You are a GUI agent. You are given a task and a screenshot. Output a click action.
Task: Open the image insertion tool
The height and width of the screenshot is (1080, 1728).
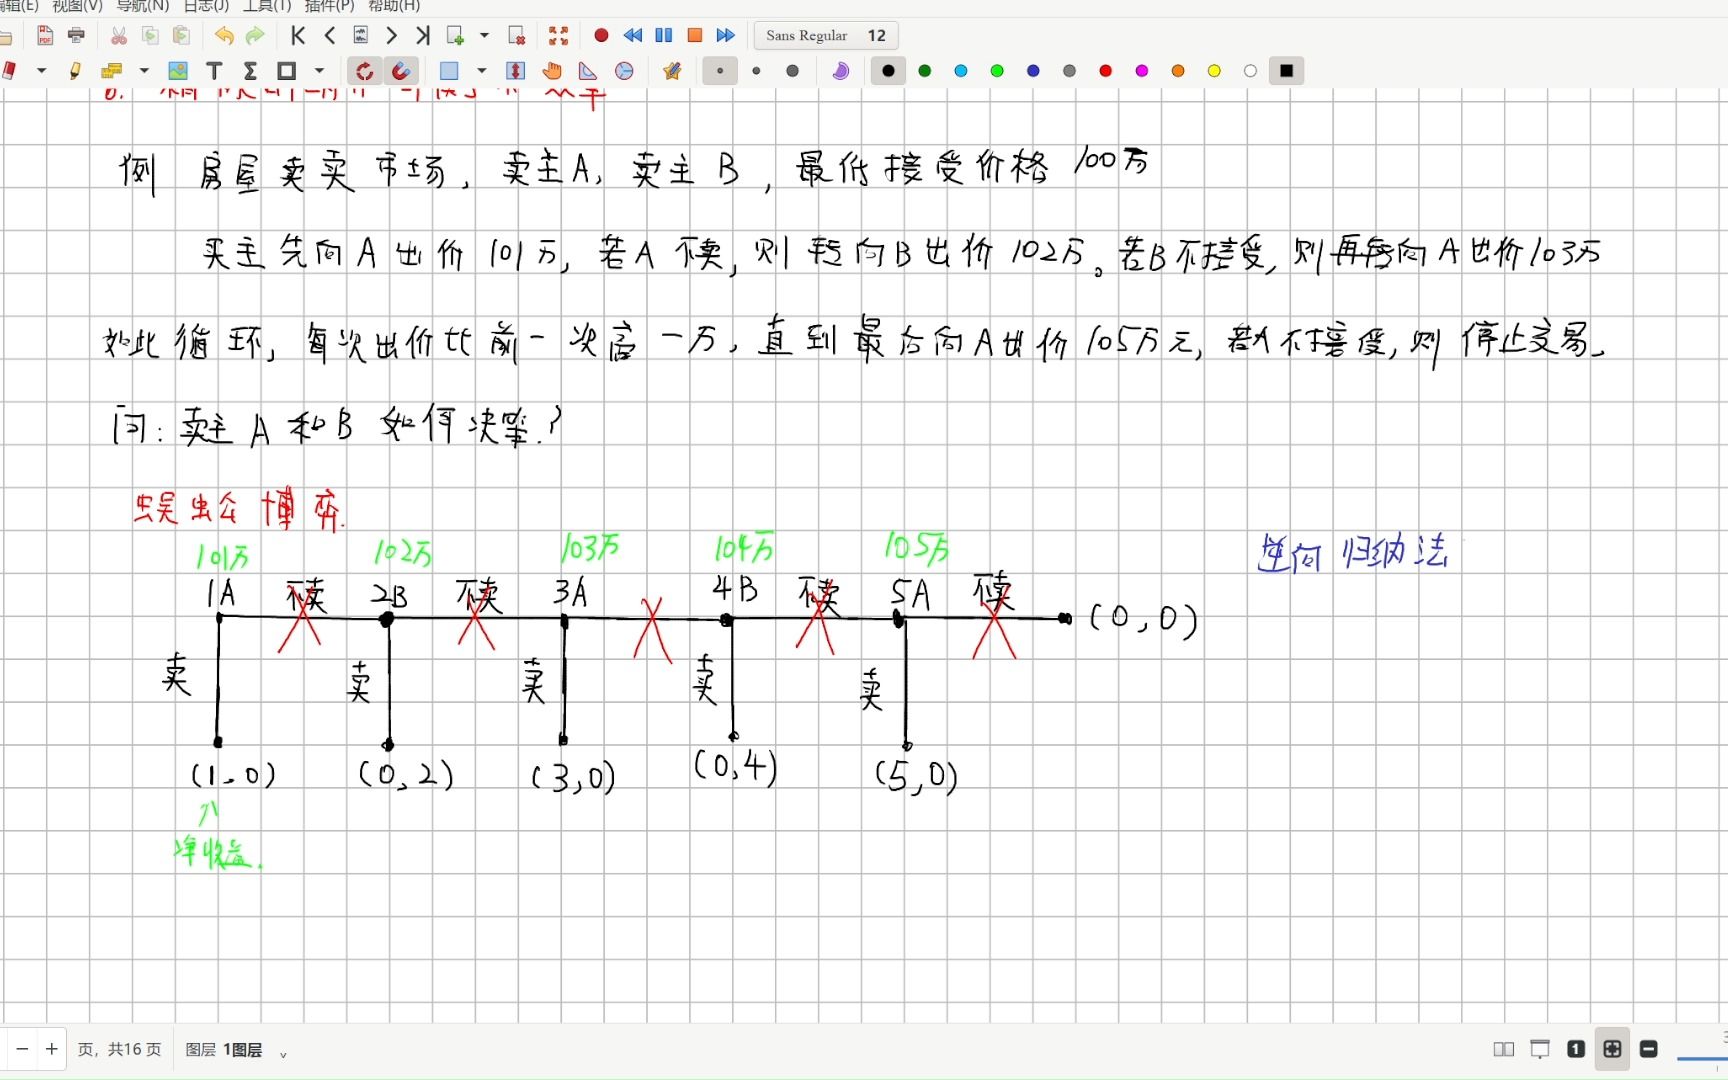[x=178, y=70]
